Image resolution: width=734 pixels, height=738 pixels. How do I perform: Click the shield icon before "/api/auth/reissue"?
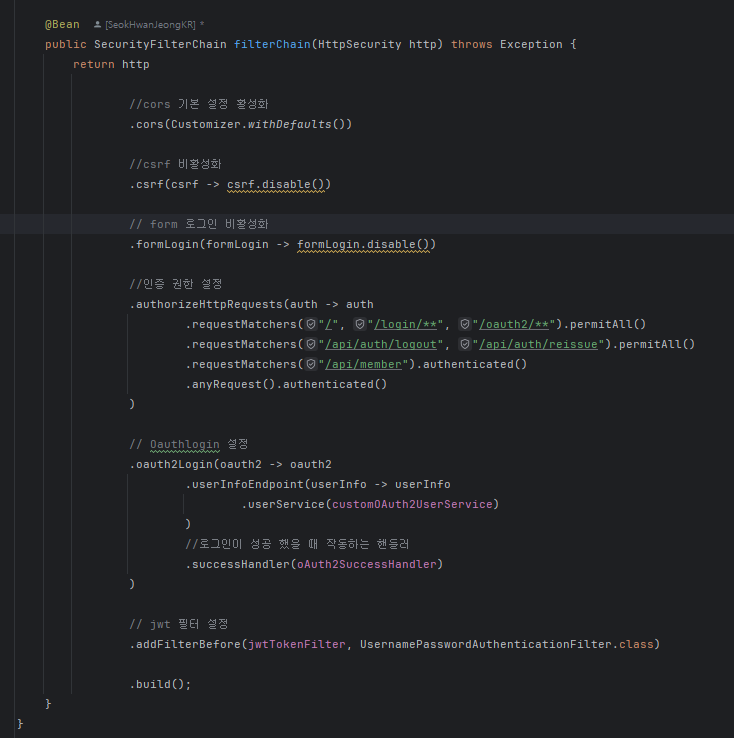click(465, 344)
